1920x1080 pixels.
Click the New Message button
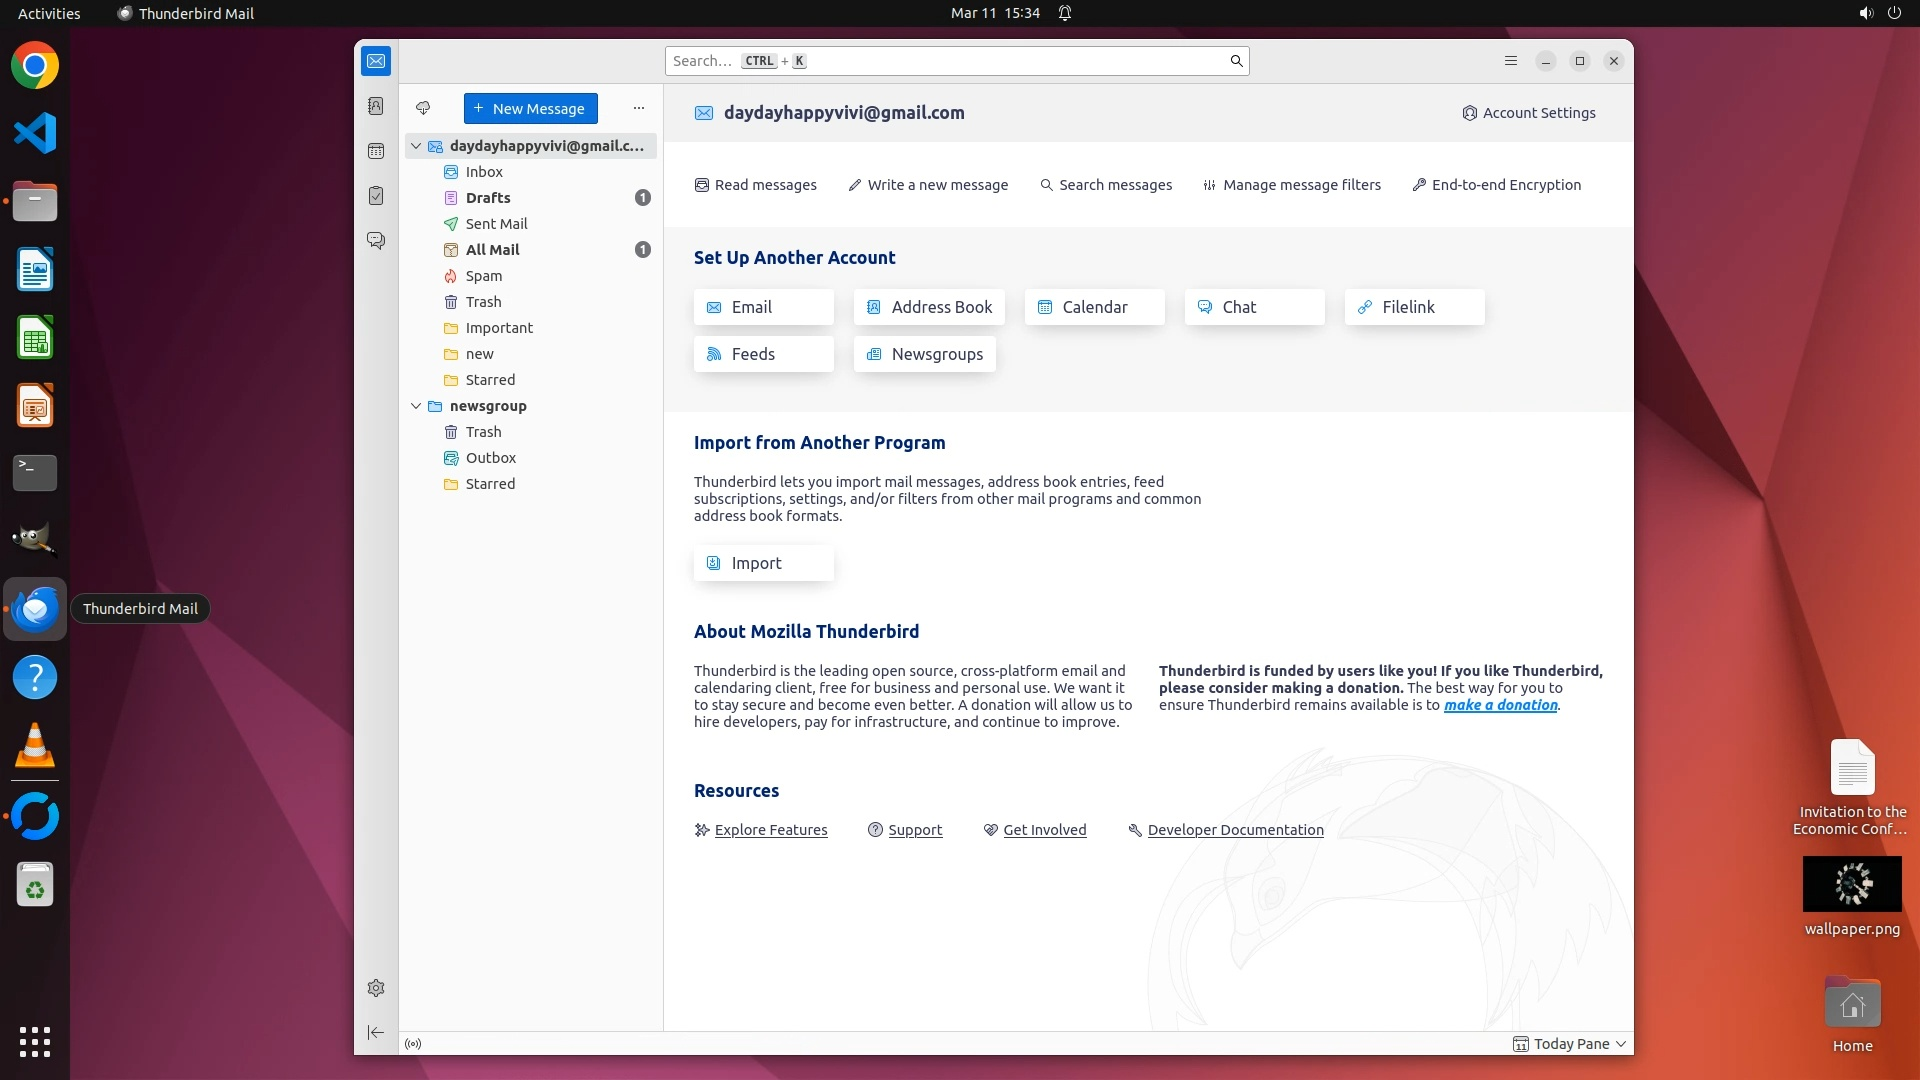[x=530, y=108]
